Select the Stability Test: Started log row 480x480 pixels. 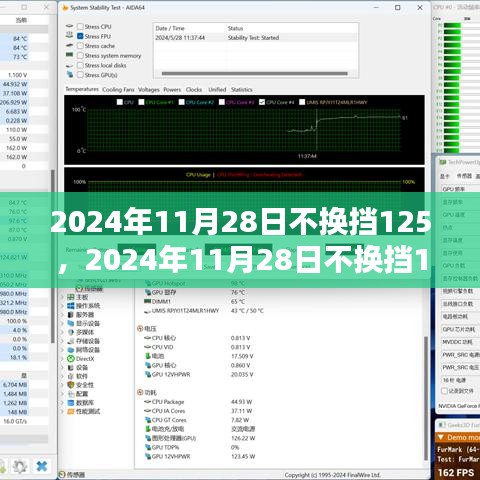[256, 38]
